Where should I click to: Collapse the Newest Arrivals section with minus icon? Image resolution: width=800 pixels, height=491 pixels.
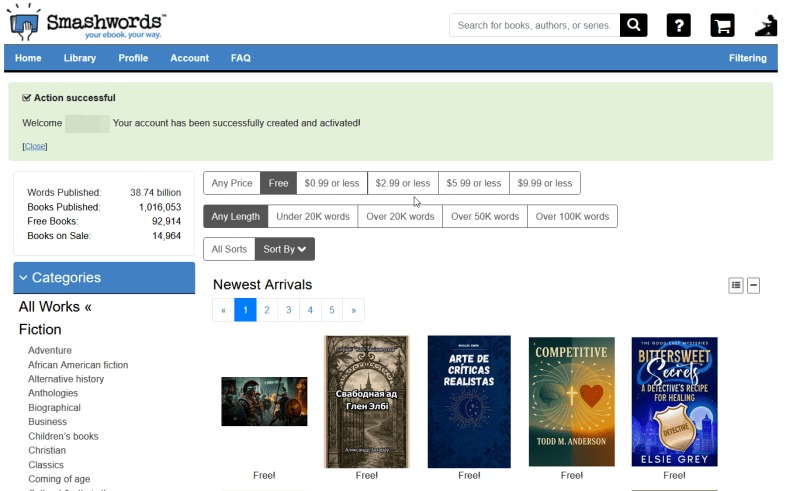753,285
